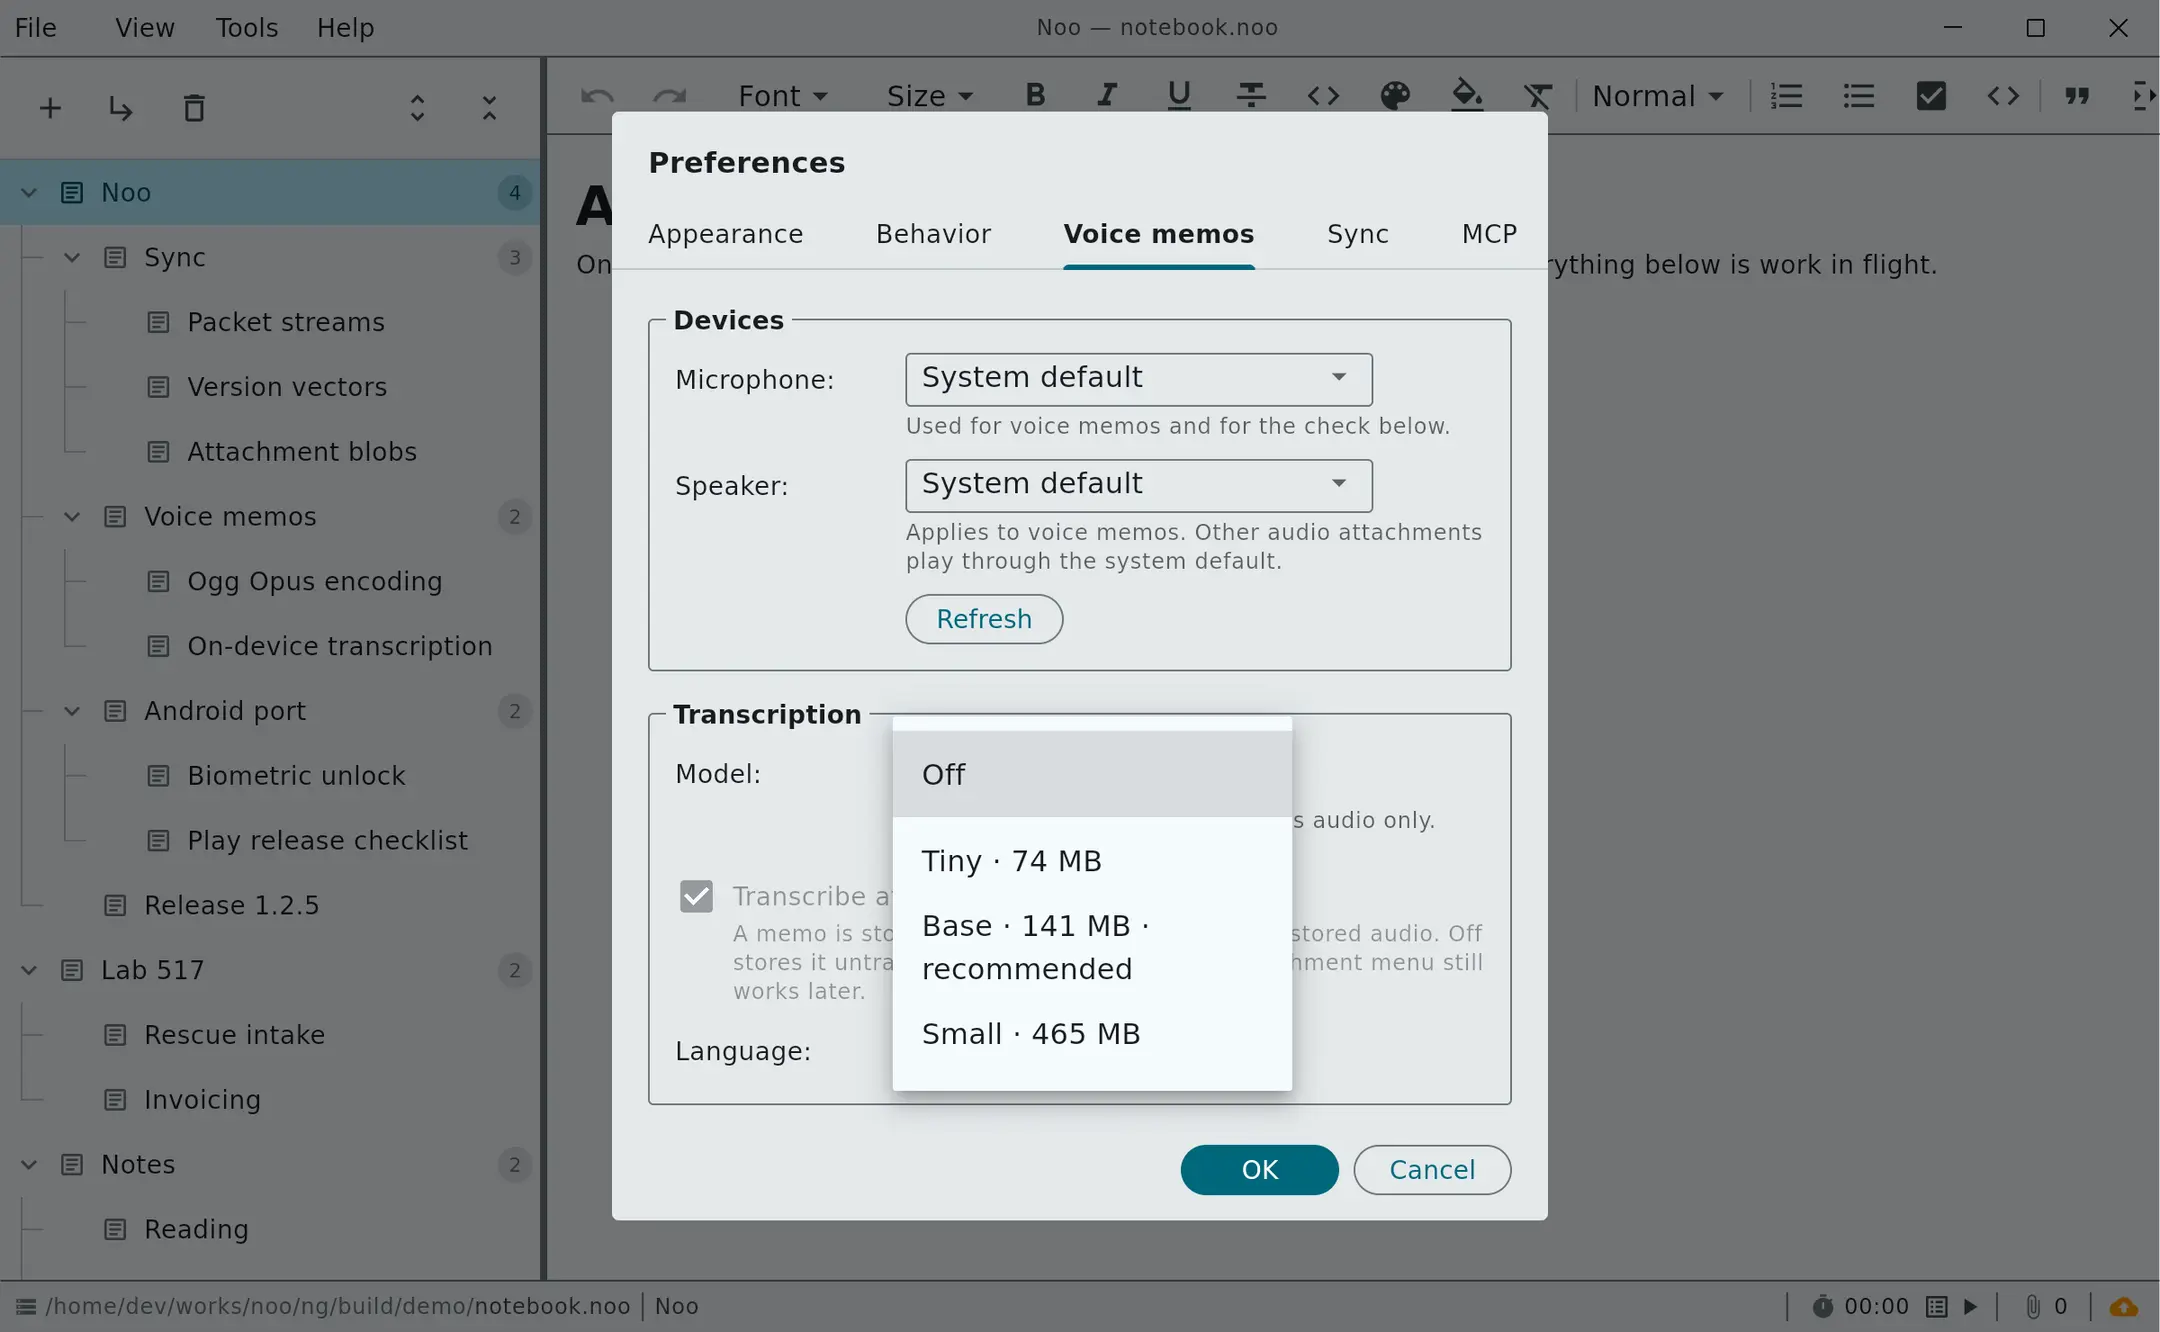Click the add child note arrow icon

point(121,108)
